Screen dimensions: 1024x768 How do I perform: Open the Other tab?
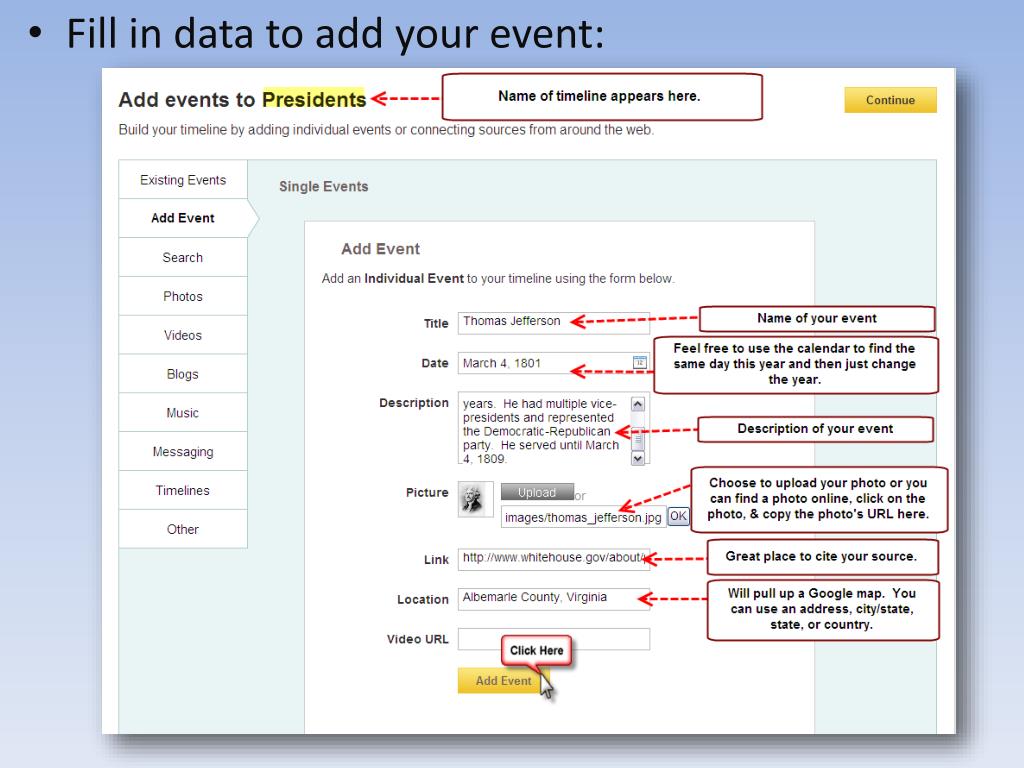pos(183,530)
